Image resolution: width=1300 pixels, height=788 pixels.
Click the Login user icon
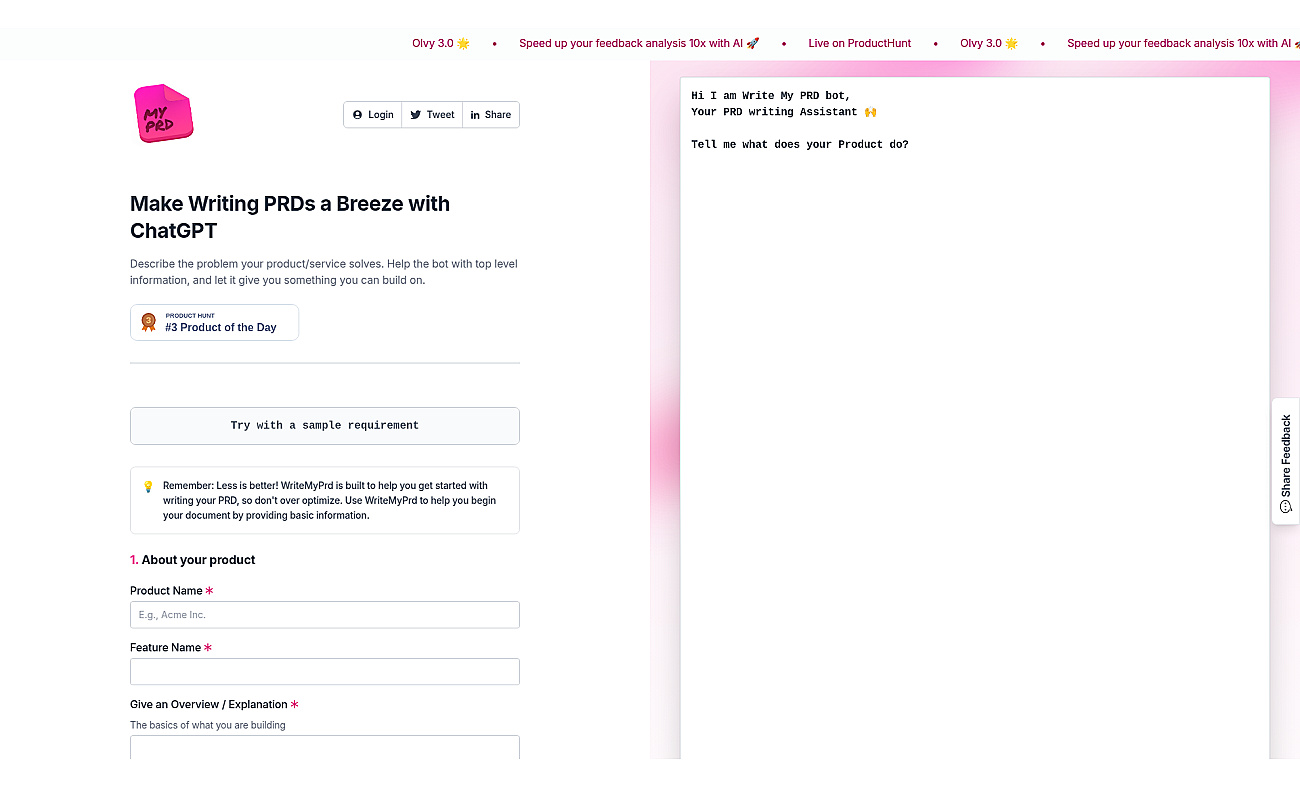click(357, 115)
